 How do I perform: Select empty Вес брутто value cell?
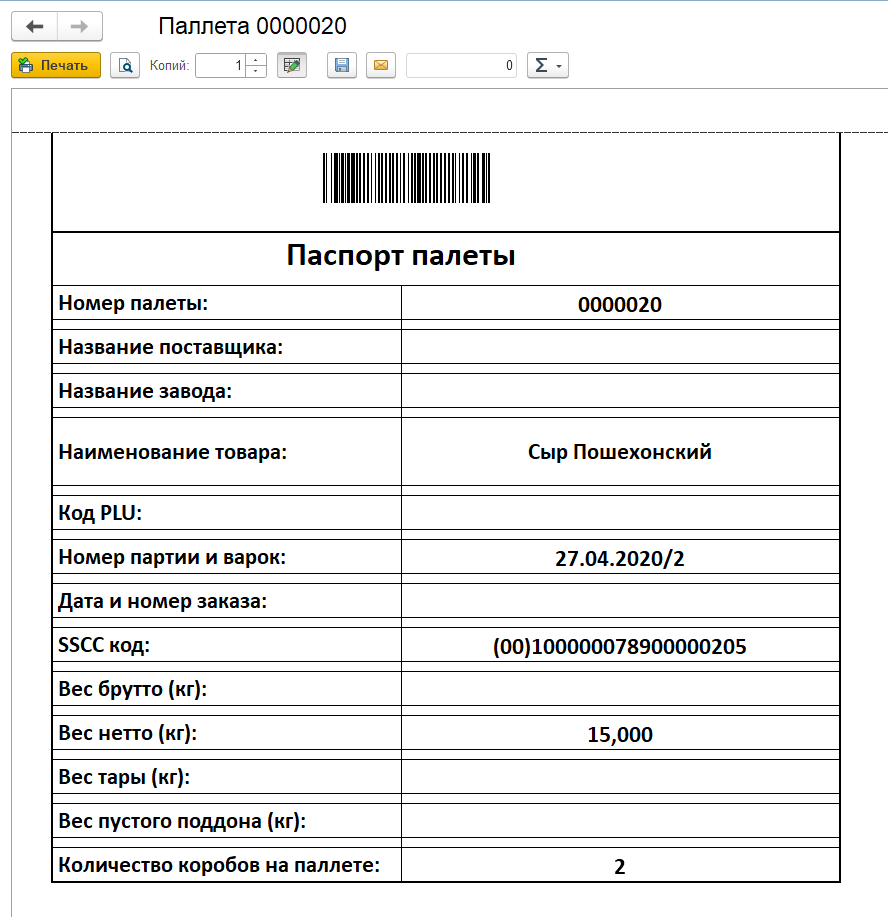(619, 689)
